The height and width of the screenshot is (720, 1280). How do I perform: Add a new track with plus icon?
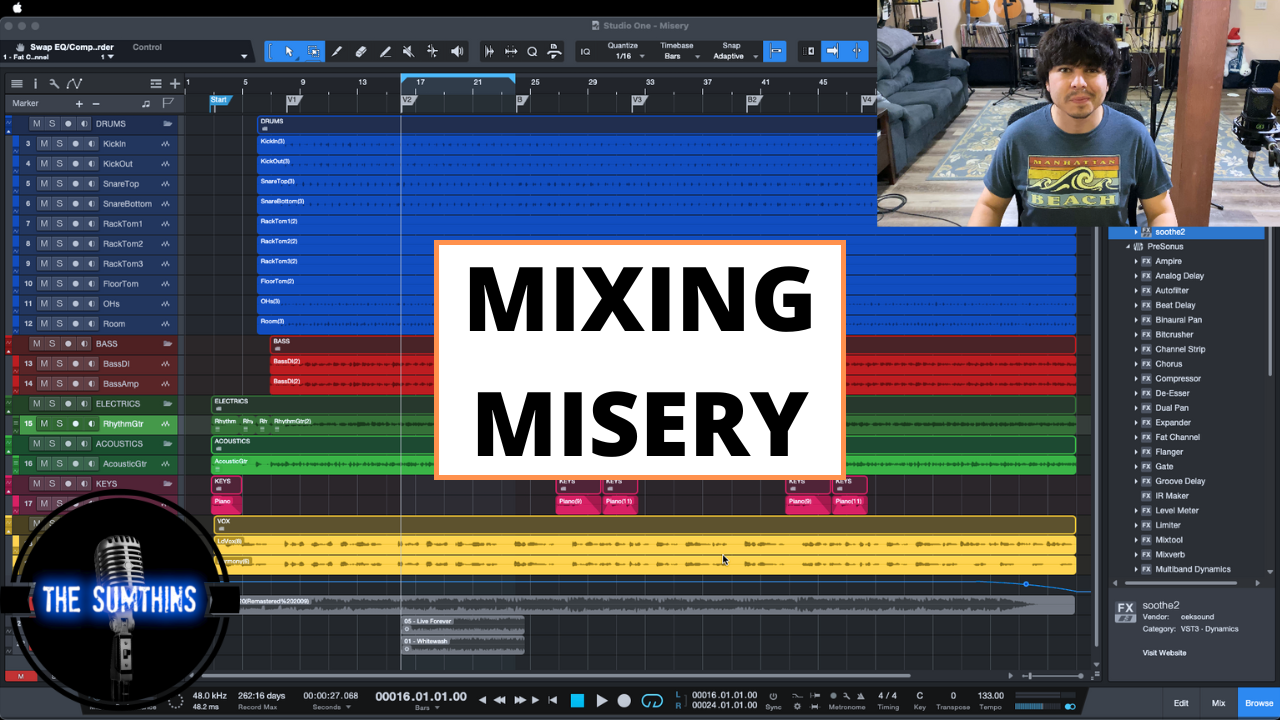(x=175, y=84)
